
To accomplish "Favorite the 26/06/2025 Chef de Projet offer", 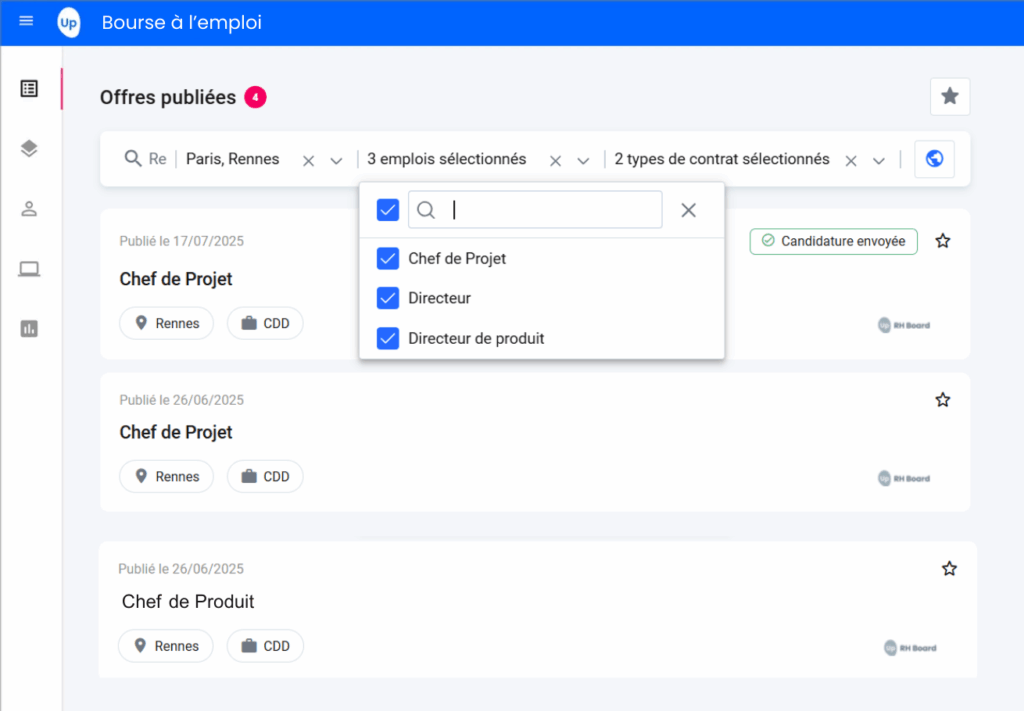I will (x=942, y=400).
